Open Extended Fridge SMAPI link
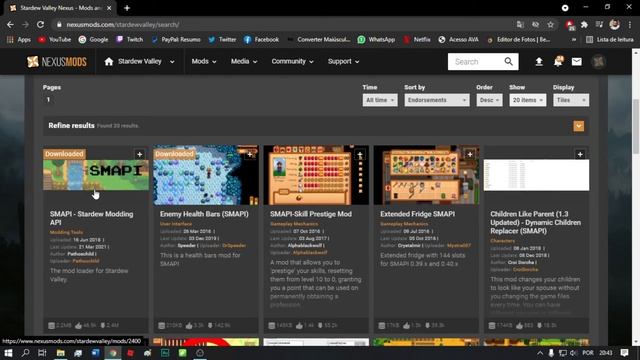The image size is (640, 360). pyautogui.click(x=417, y=214)
